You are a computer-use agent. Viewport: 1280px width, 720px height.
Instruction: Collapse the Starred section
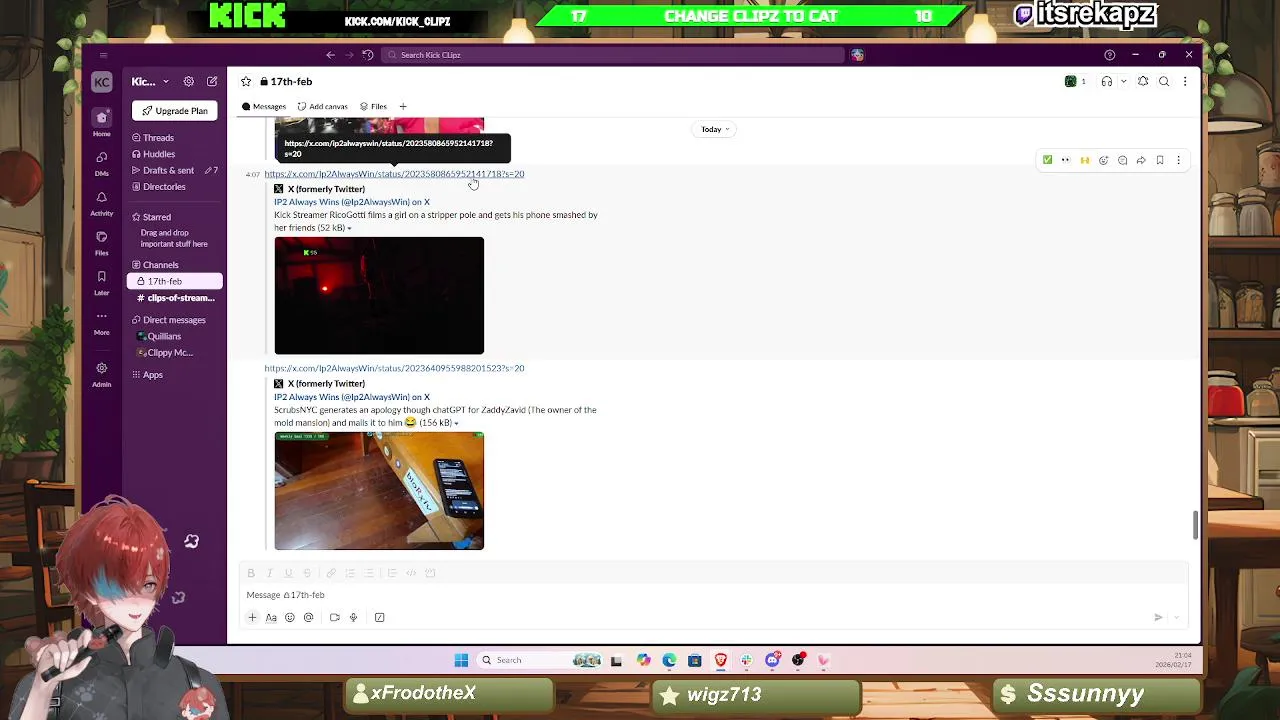point(152,217)
